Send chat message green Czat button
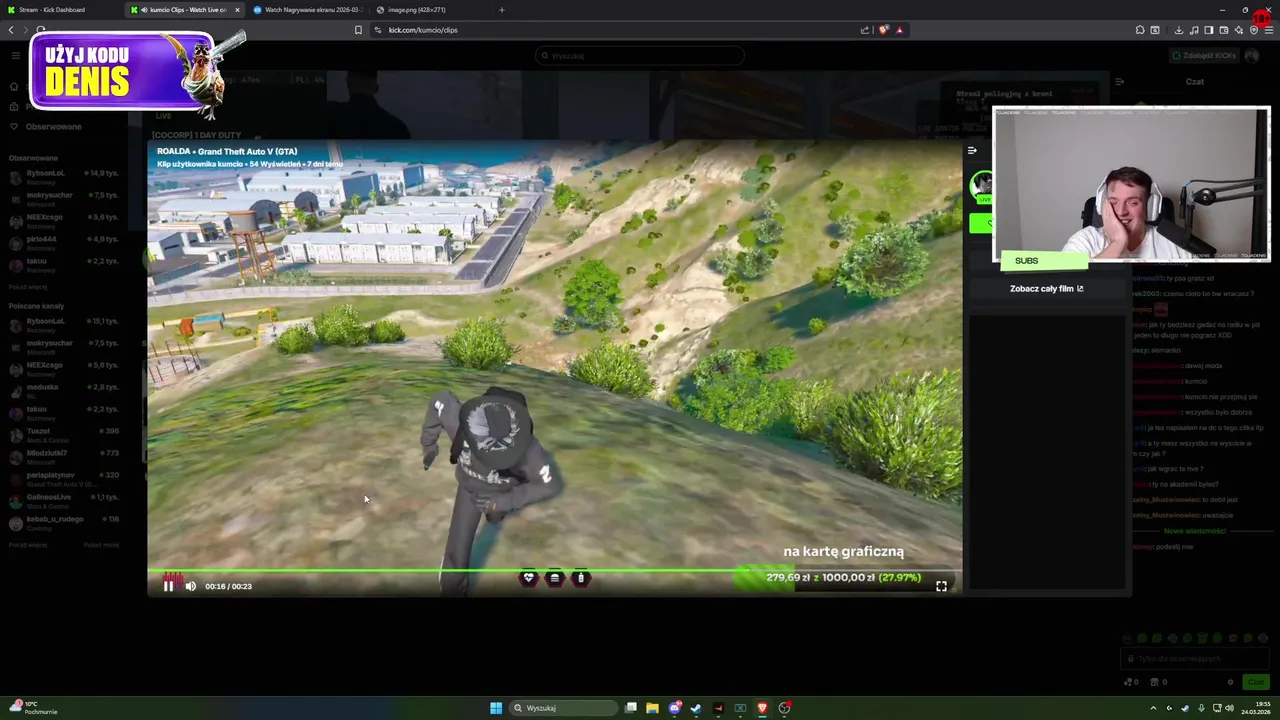The image size is (1280, 720). (x=1254, y=682)
